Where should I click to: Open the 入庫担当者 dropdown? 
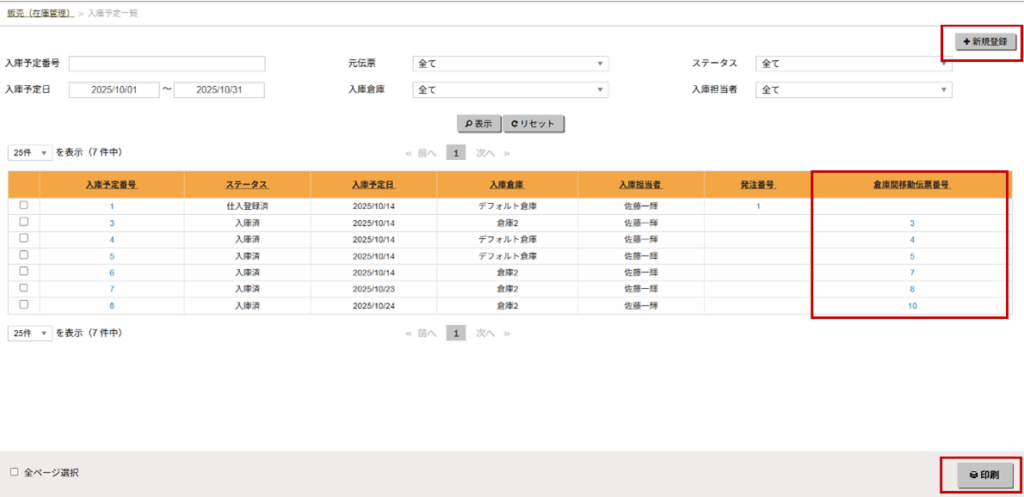coord(853,90)
